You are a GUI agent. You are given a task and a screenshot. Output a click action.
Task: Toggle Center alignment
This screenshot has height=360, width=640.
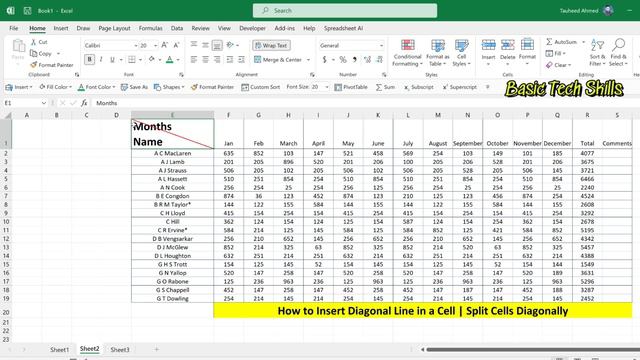point(205,60)
